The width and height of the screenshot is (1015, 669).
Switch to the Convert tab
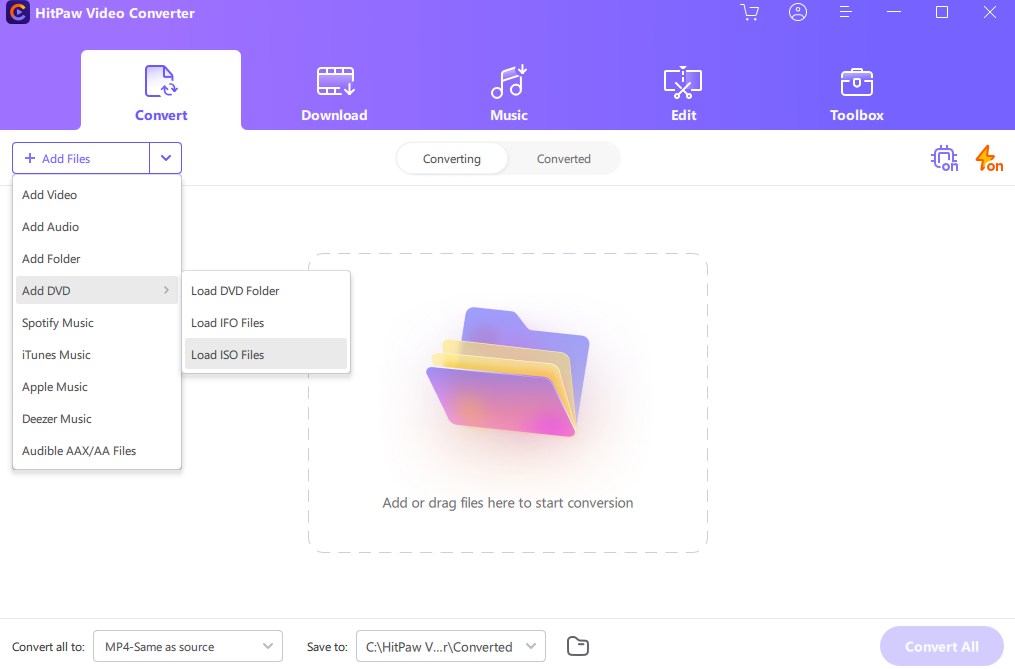click(x=161, y=90)
